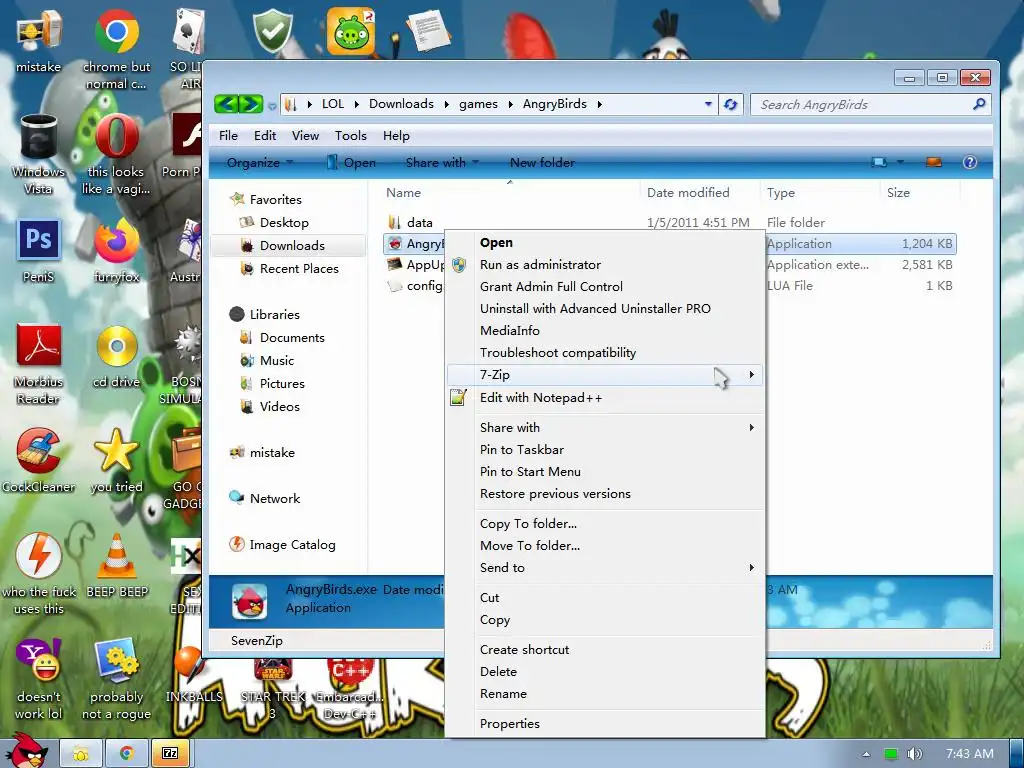Select Properties in context menu
The height and width of the screenshot is (768, 1024).
tap(509, 724)
